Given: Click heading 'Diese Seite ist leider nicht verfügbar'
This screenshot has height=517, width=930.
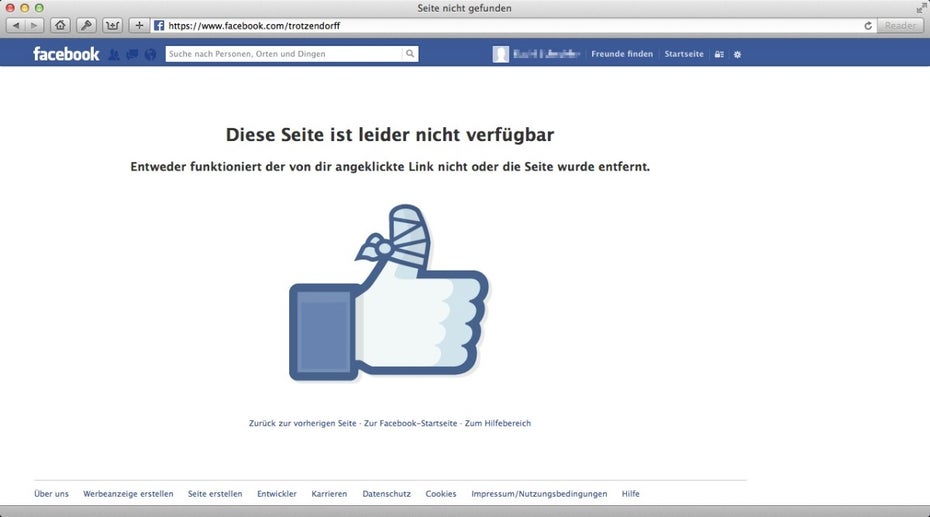Looking at the screenshot, I should [x=390, y=135].
